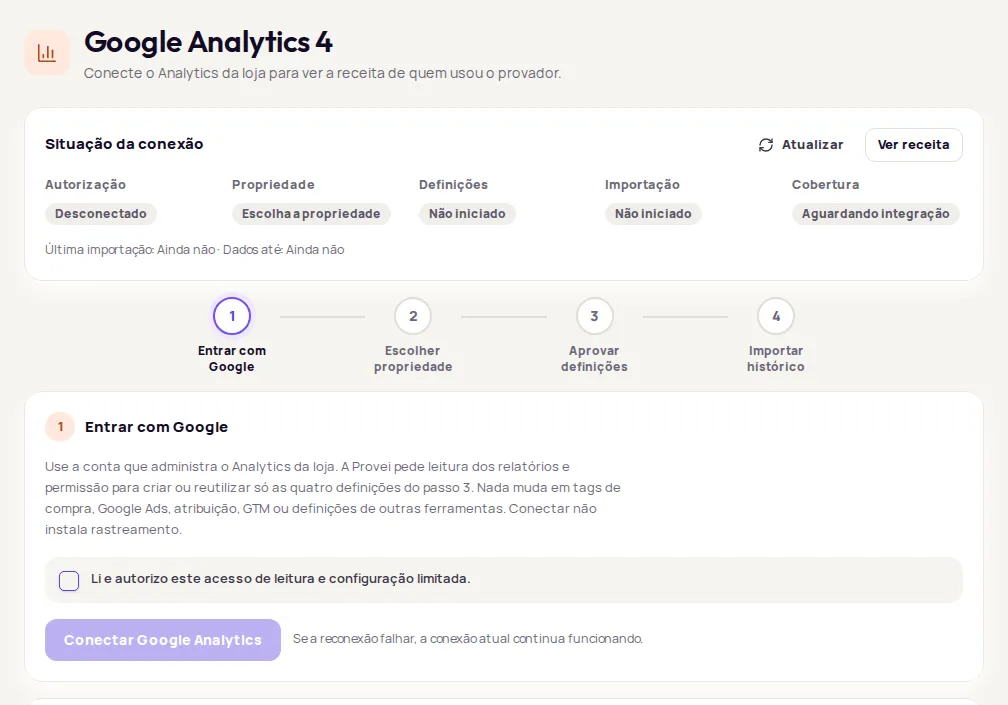Click the 'Cobertura' column label
The image size is (1008, 705).
coord(825,184)
